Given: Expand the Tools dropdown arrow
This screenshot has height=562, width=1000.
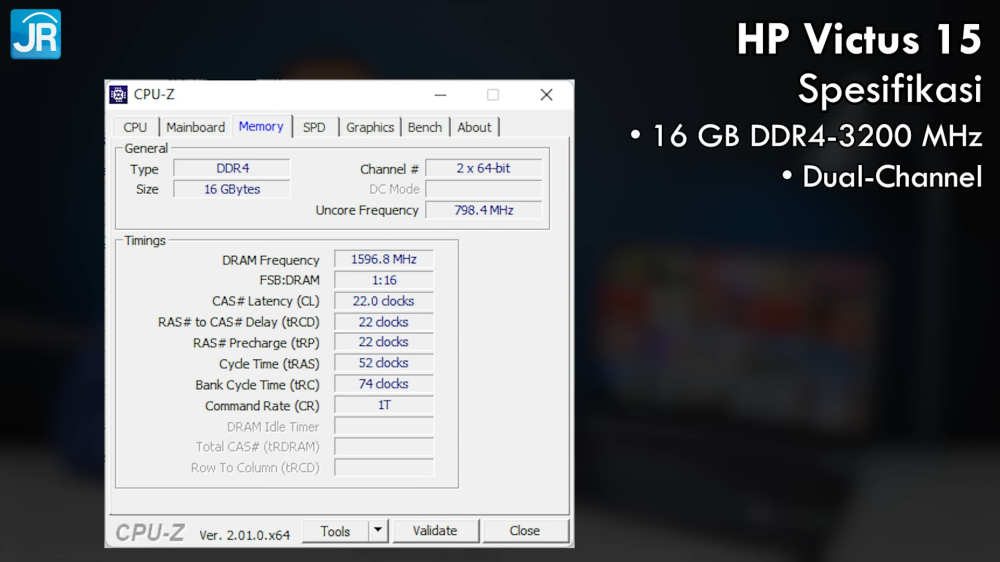Looking at the screenshot, I should pyautogui.click(x=378, y=531).
